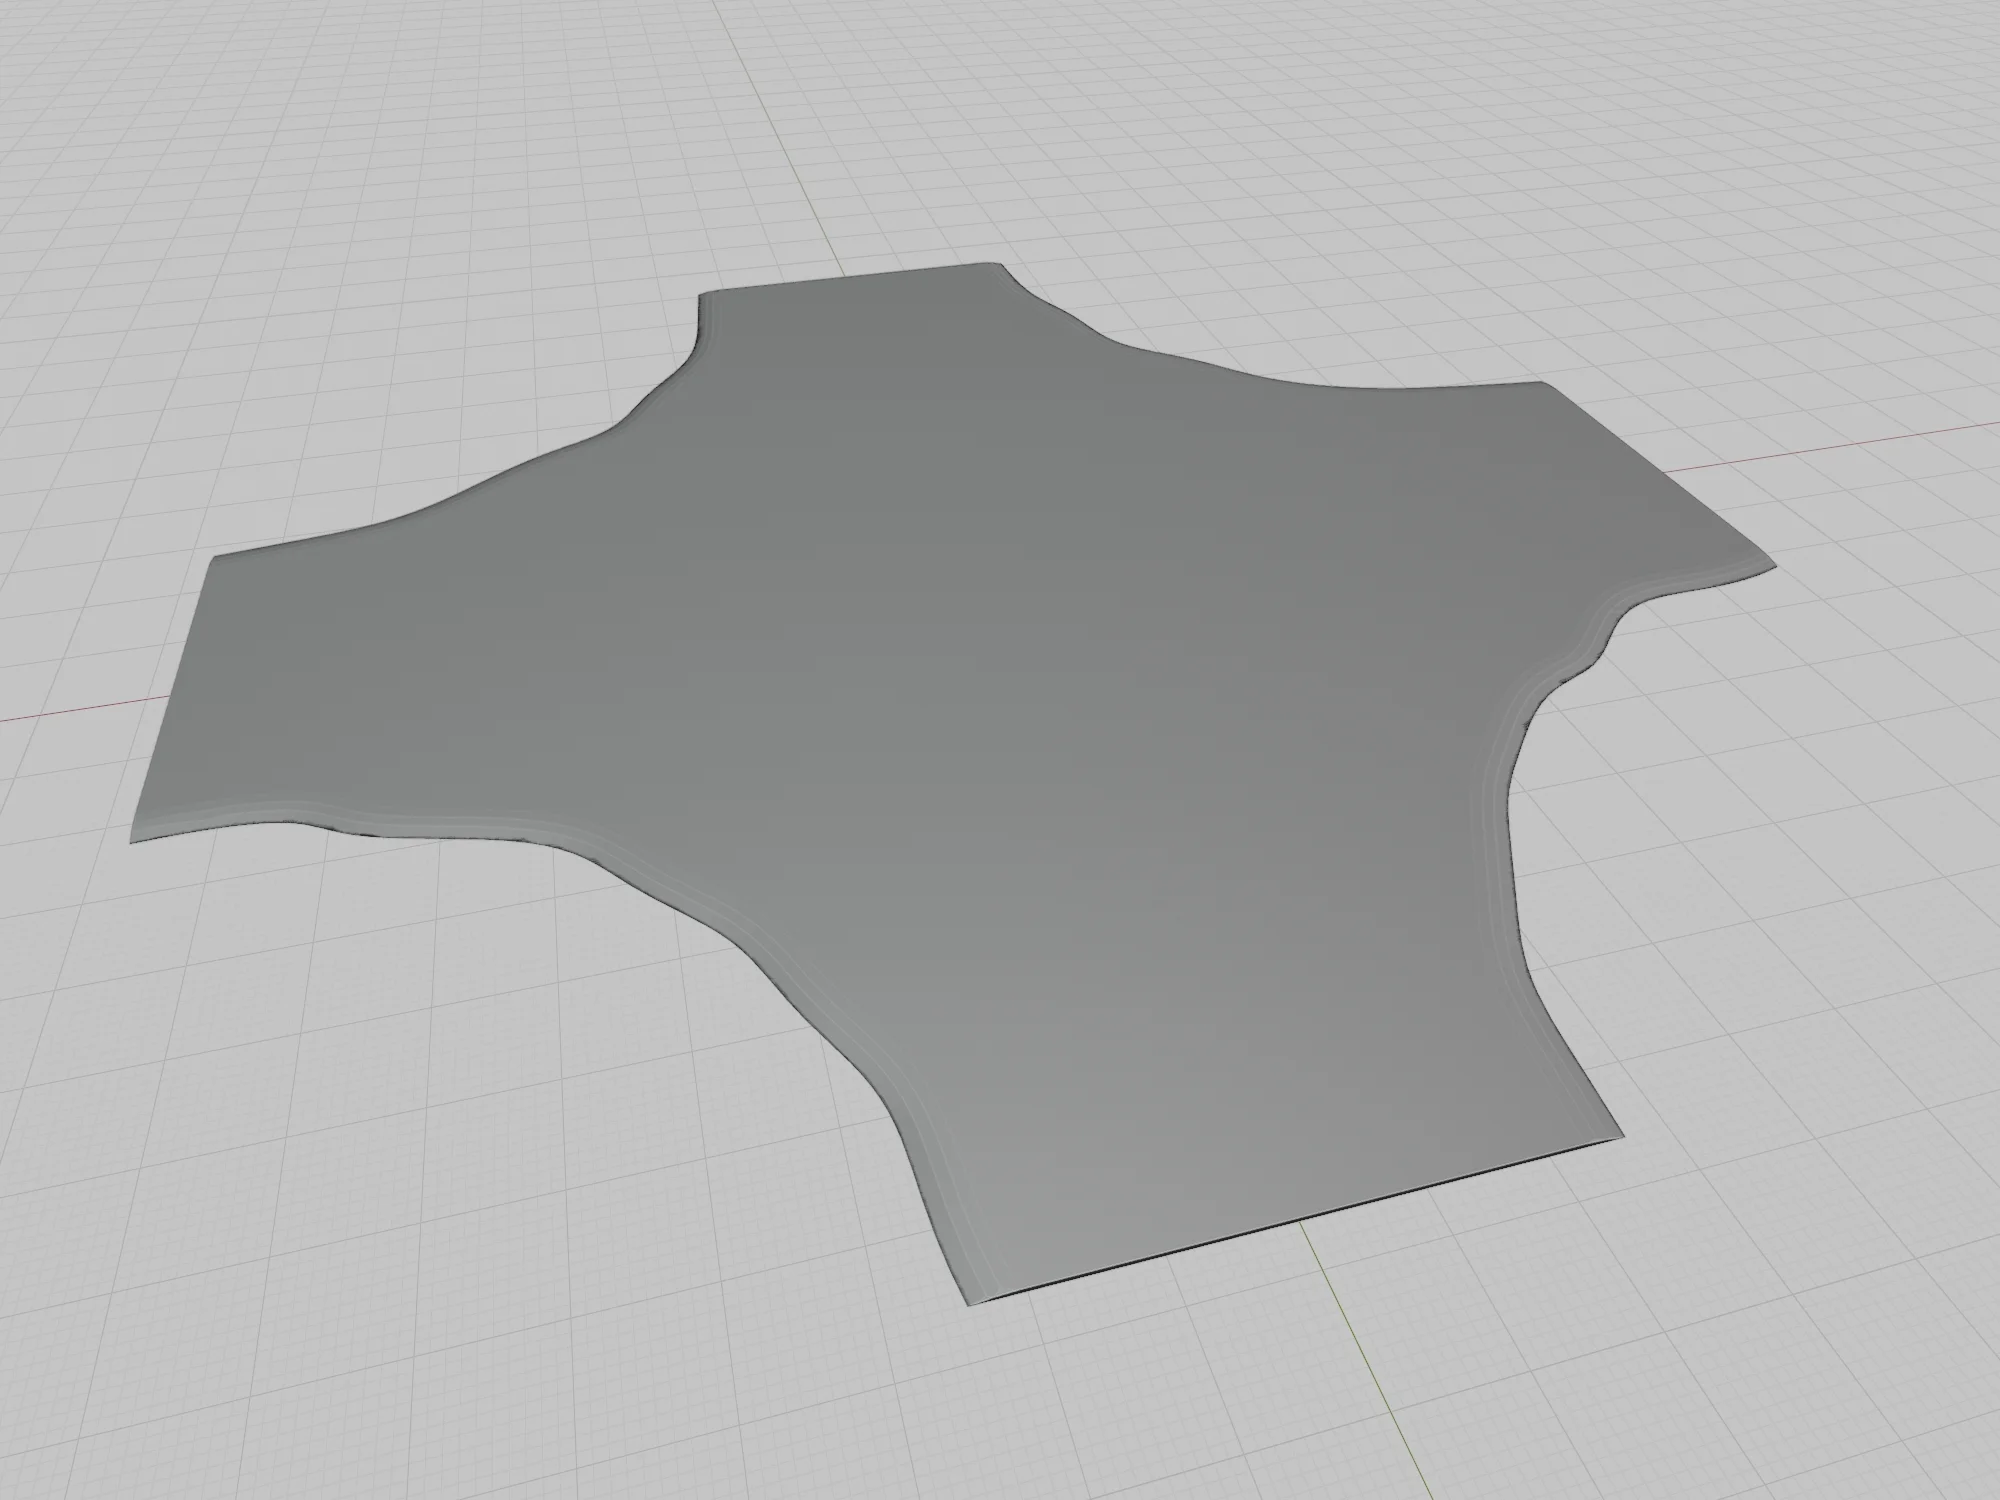Click the right pointed corner of mesh
2000x1500 pixels.
tap(1770, 566)
